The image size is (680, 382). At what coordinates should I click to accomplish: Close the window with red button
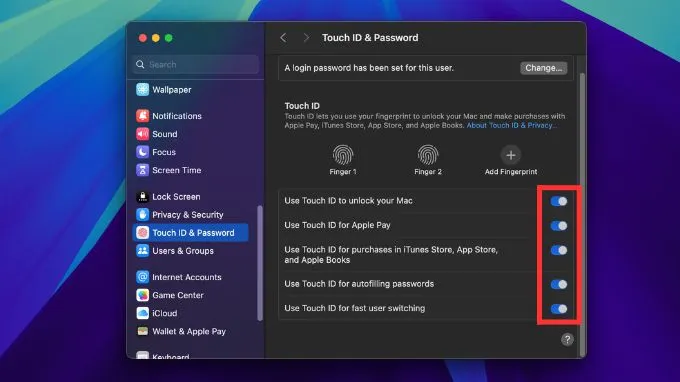(x=143, y=38)
